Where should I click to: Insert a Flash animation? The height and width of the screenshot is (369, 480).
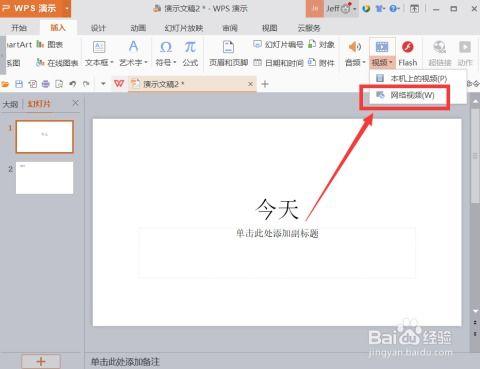[x=408, y=53]
